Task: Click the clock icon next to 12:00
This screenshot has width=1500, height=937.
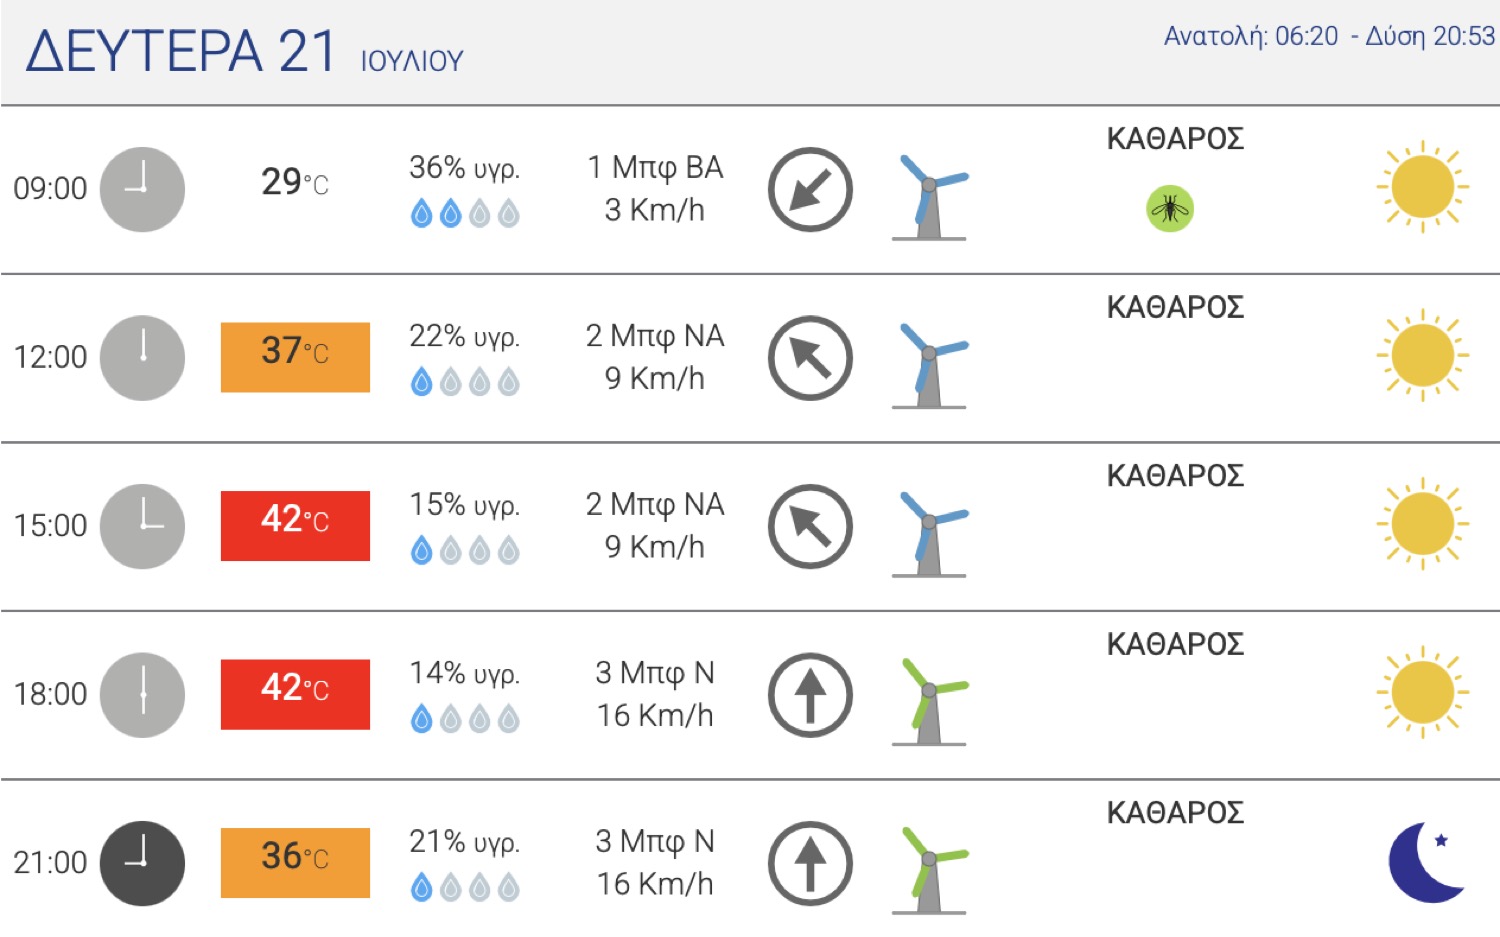Action: (x=143, y=358)
